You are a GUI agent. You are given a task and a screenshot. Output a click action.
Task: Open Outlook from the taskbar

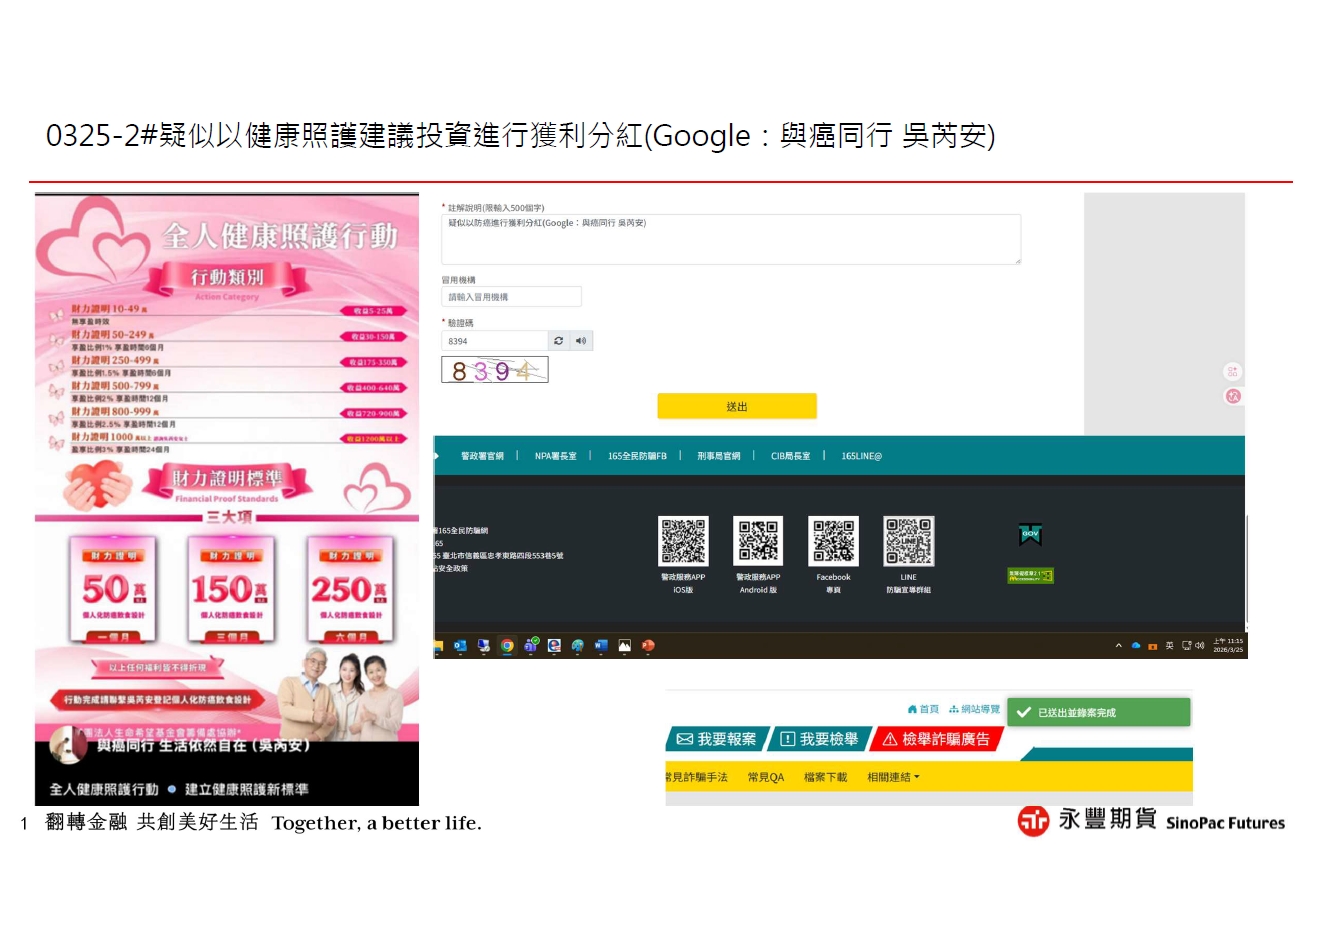point(460,646)
